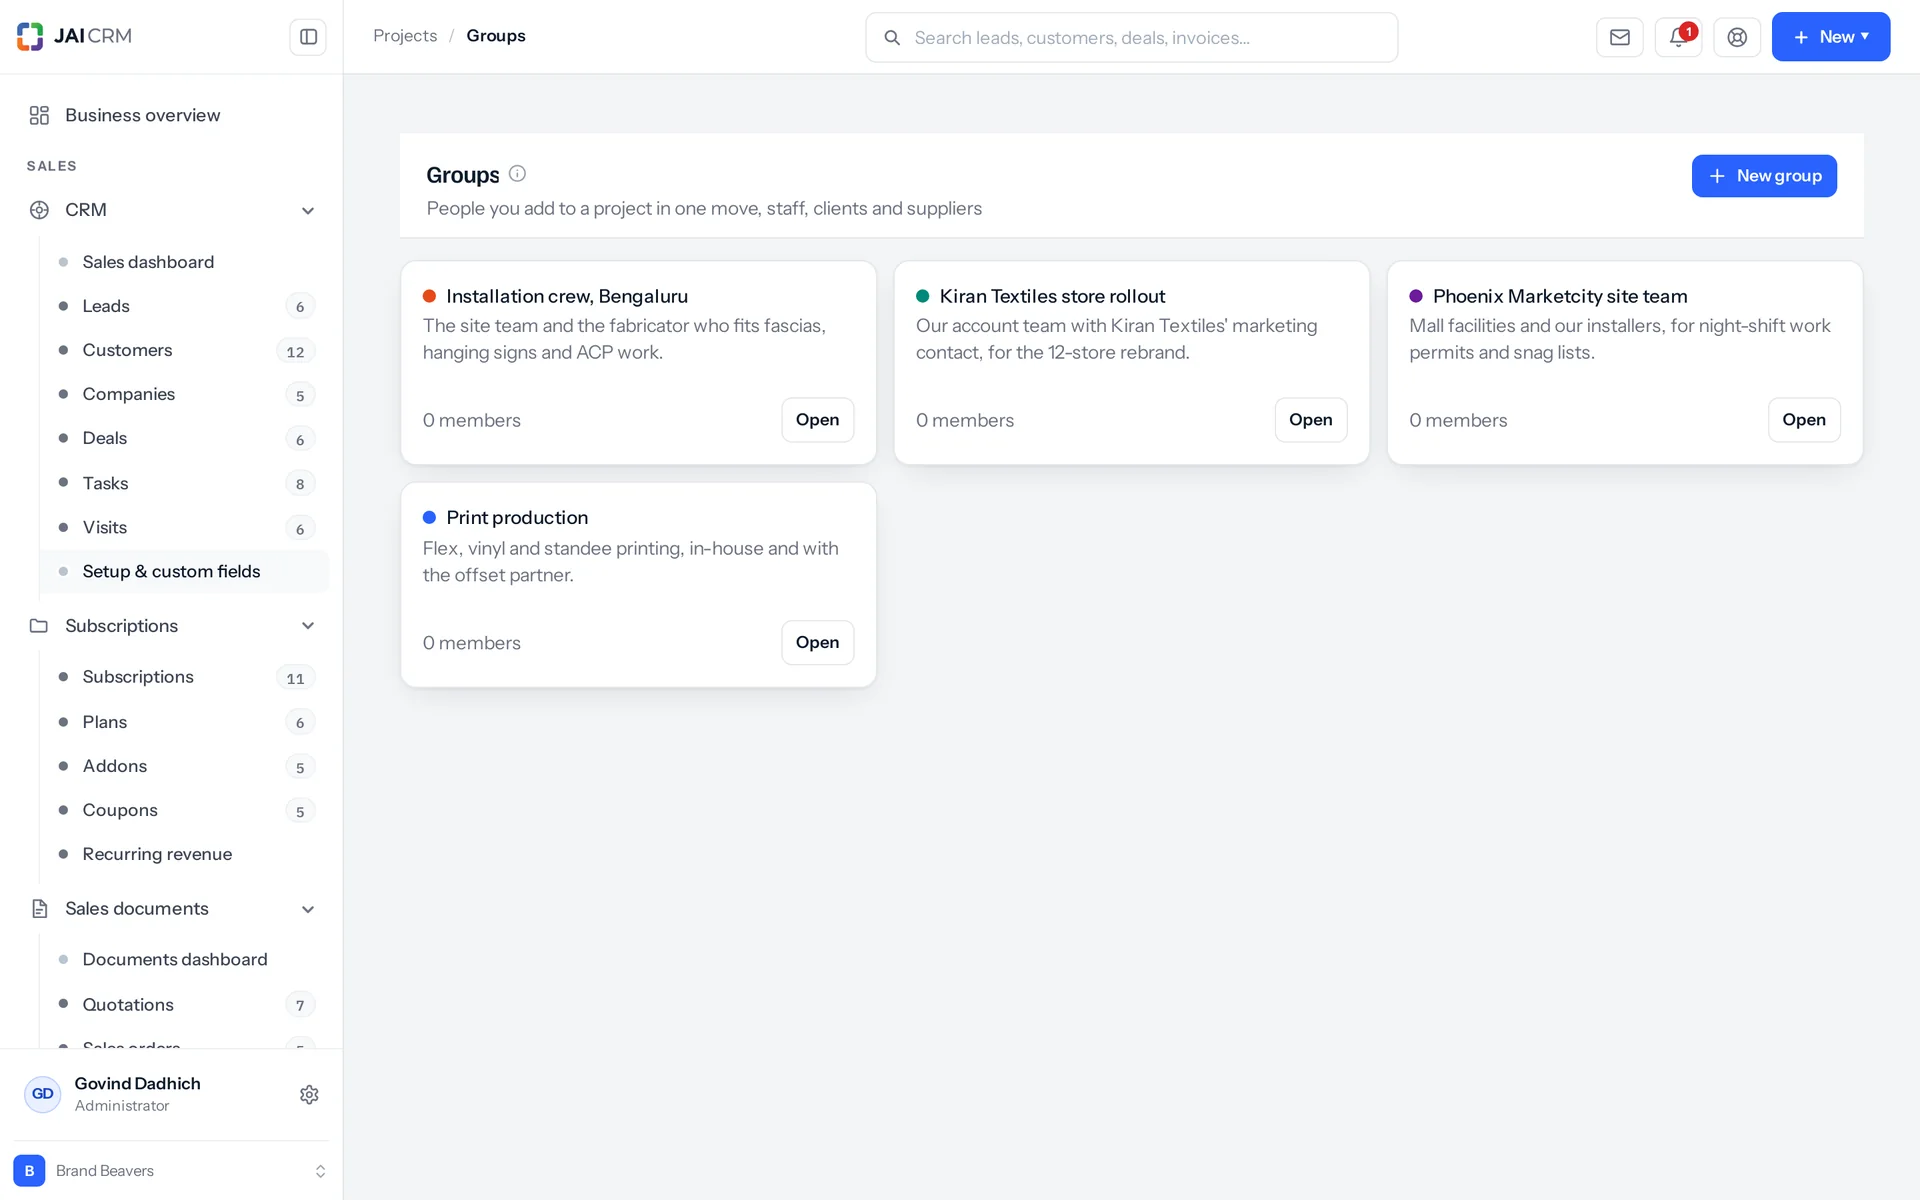Click the Brand Beavers B workspace badge
This screenshot has height=1200, width=1920.
coord(29,1170)
